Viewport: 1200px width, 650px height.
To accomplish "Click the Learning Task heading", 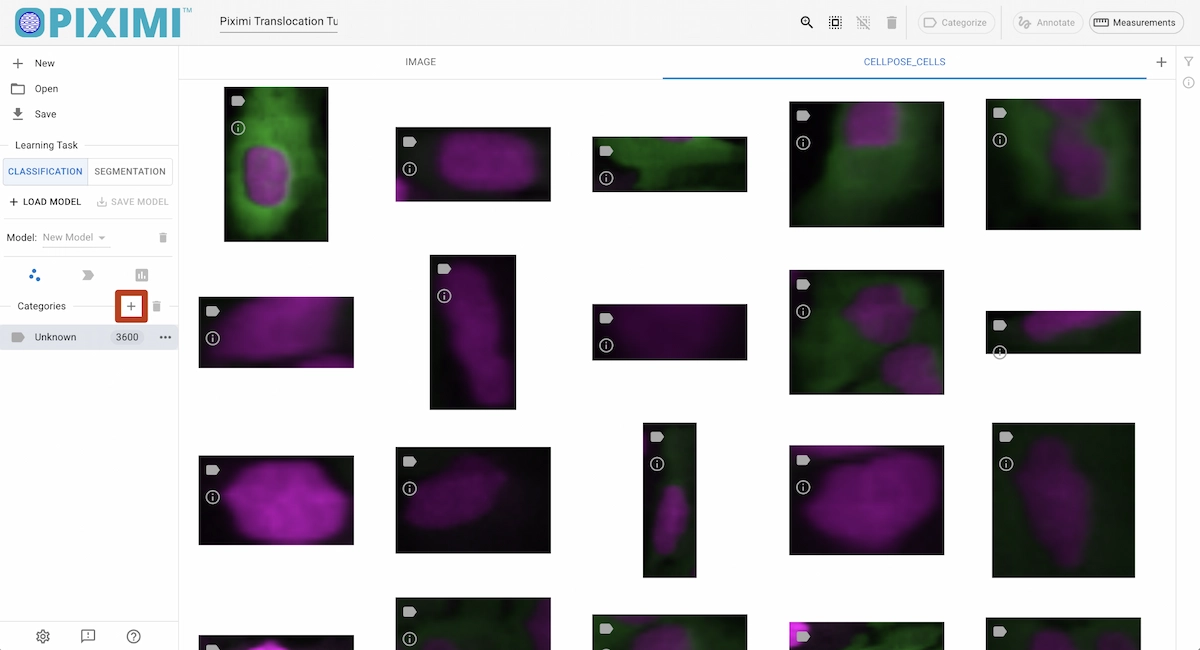I will [46, 145].
